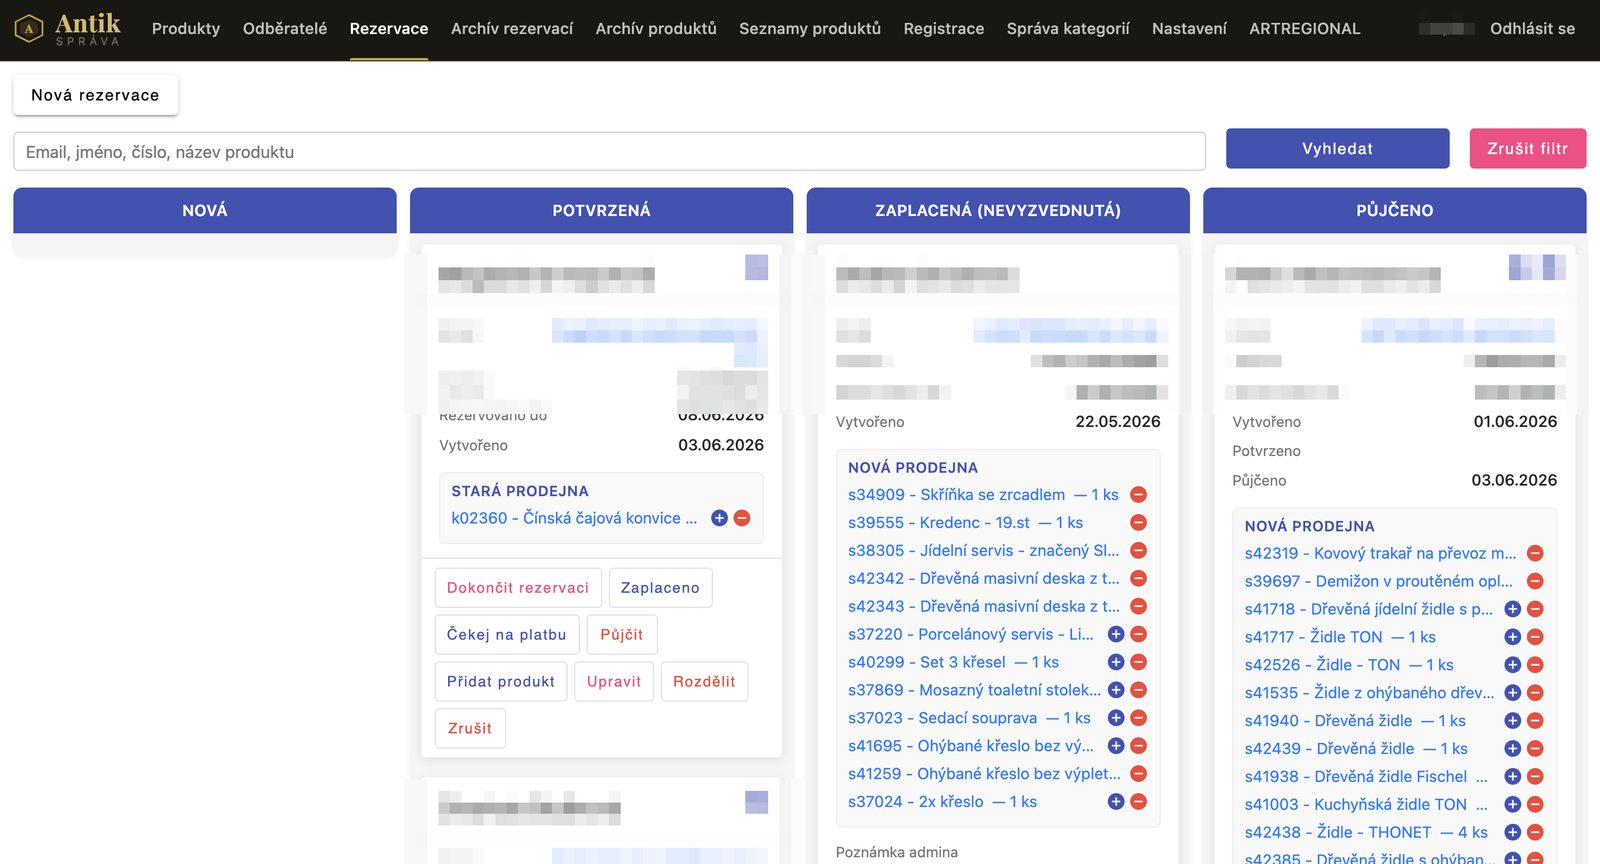Add another s40299 Set 3 křesel

tap(1116, 663)
